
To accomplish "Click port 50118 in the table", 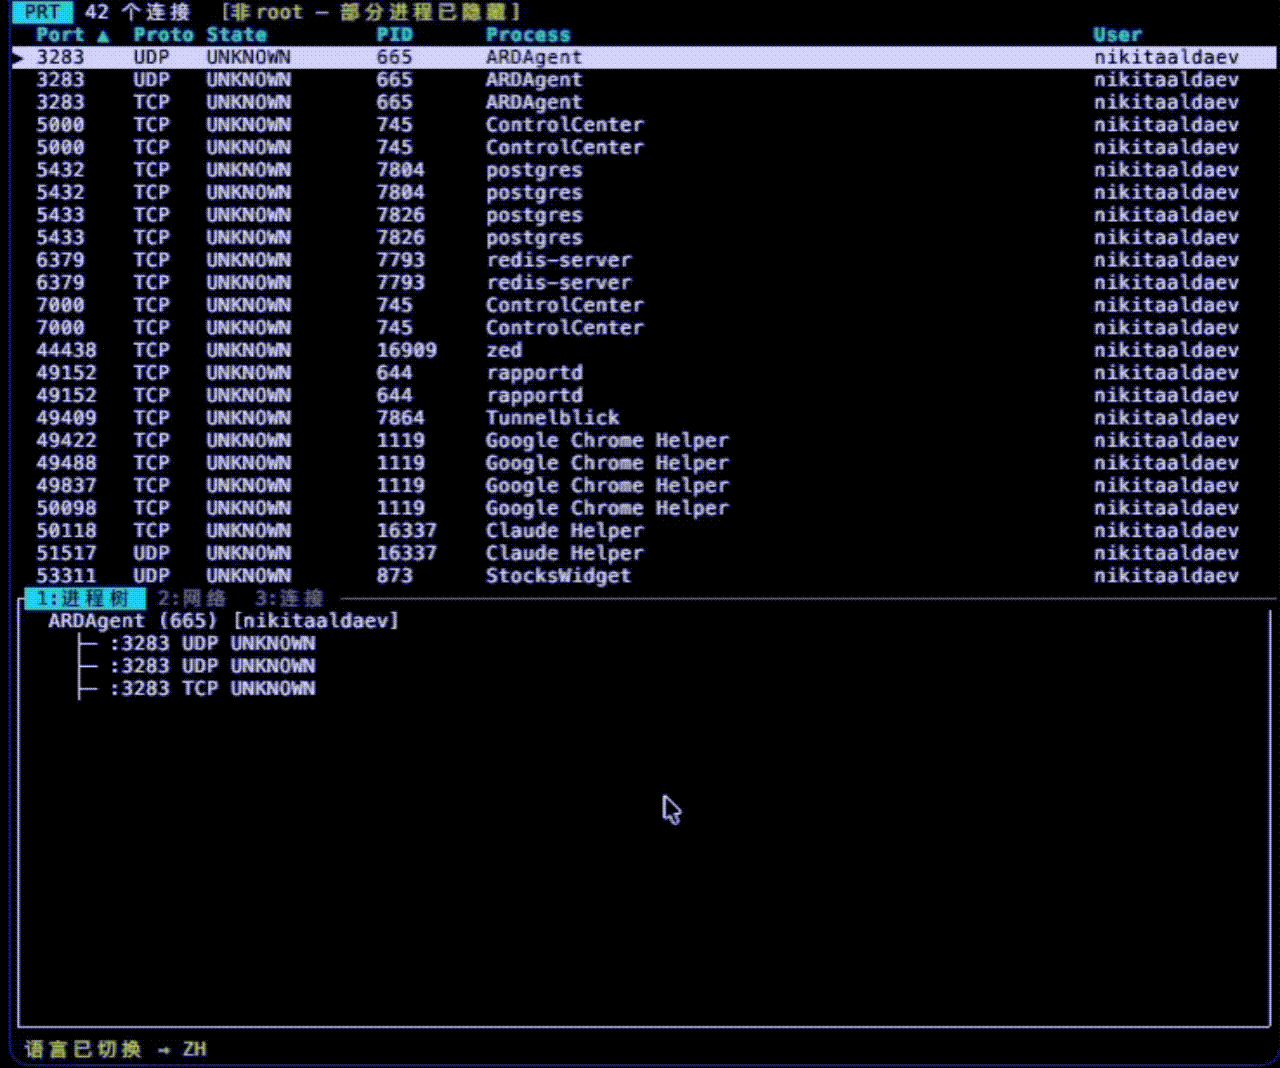I will (x=66, y=531).
